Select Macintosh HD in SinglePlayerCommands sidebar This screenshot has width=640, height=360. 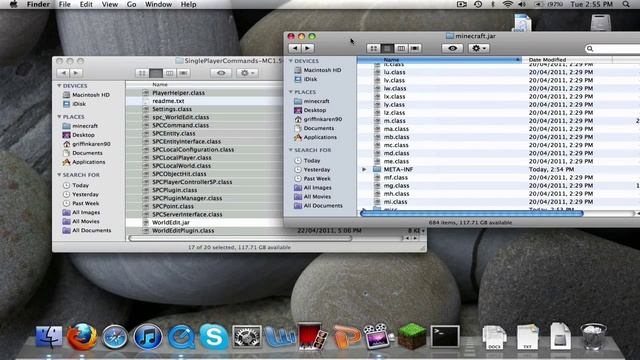tap(91, 95)
